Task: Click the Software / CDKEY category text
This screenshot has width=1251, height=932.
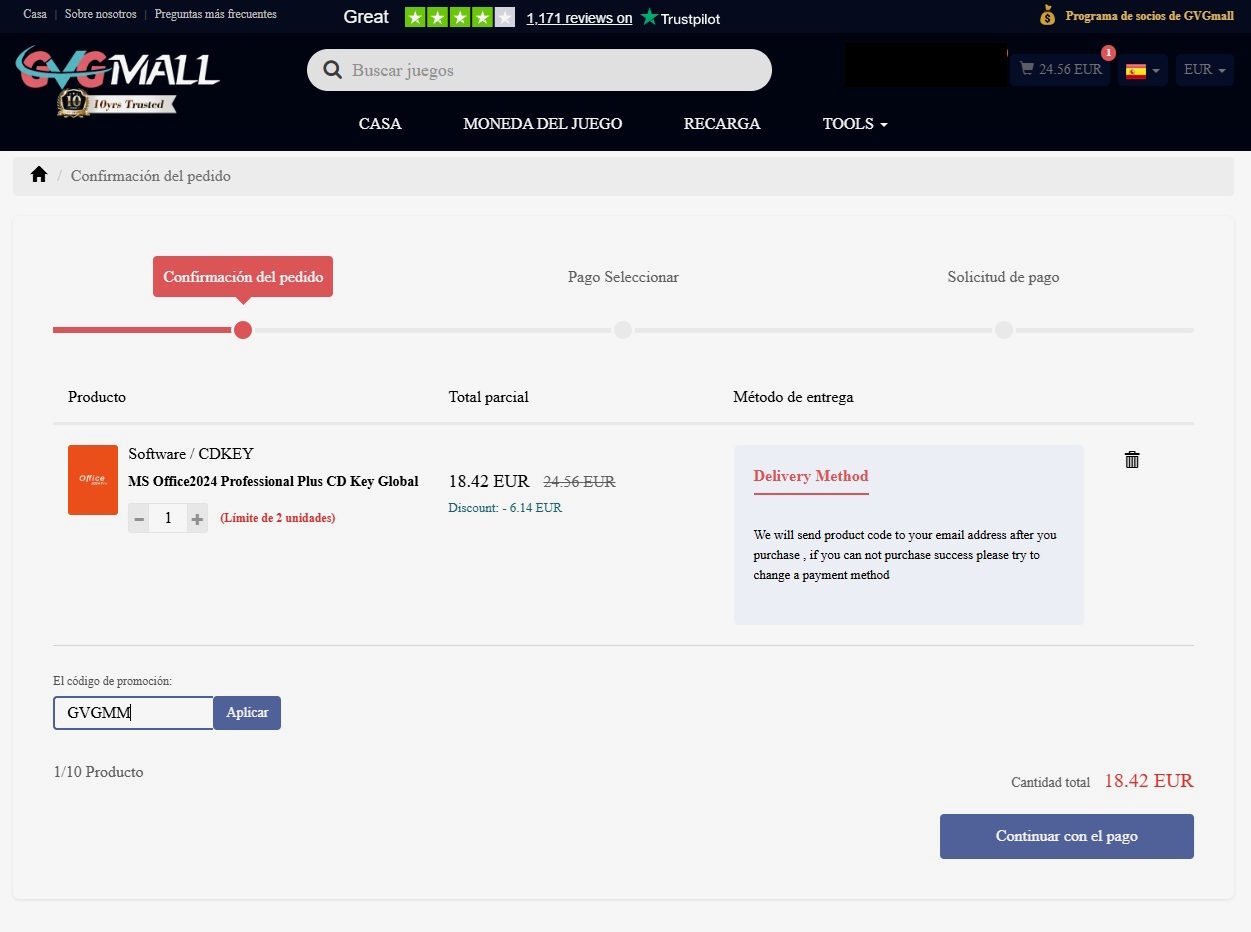Action: 191,453
